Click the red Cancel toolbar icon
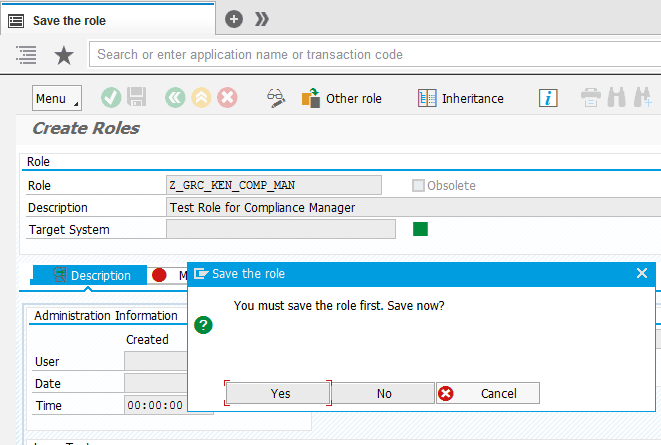Viewport: 661px width, 445px height. (227, 98)
